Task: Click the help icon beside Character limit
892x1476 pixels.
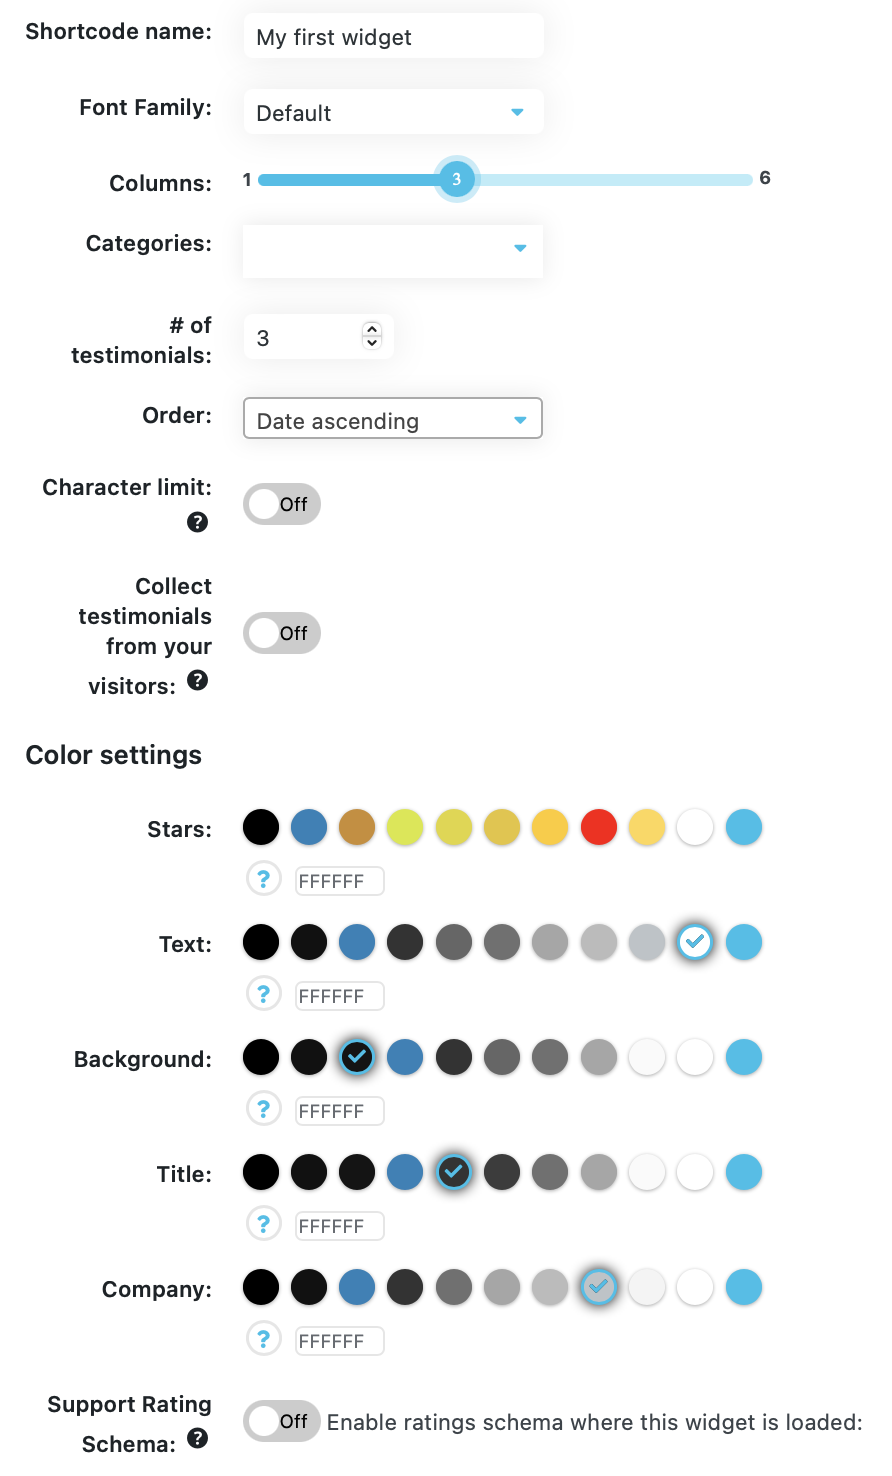Action: (198, 522)
